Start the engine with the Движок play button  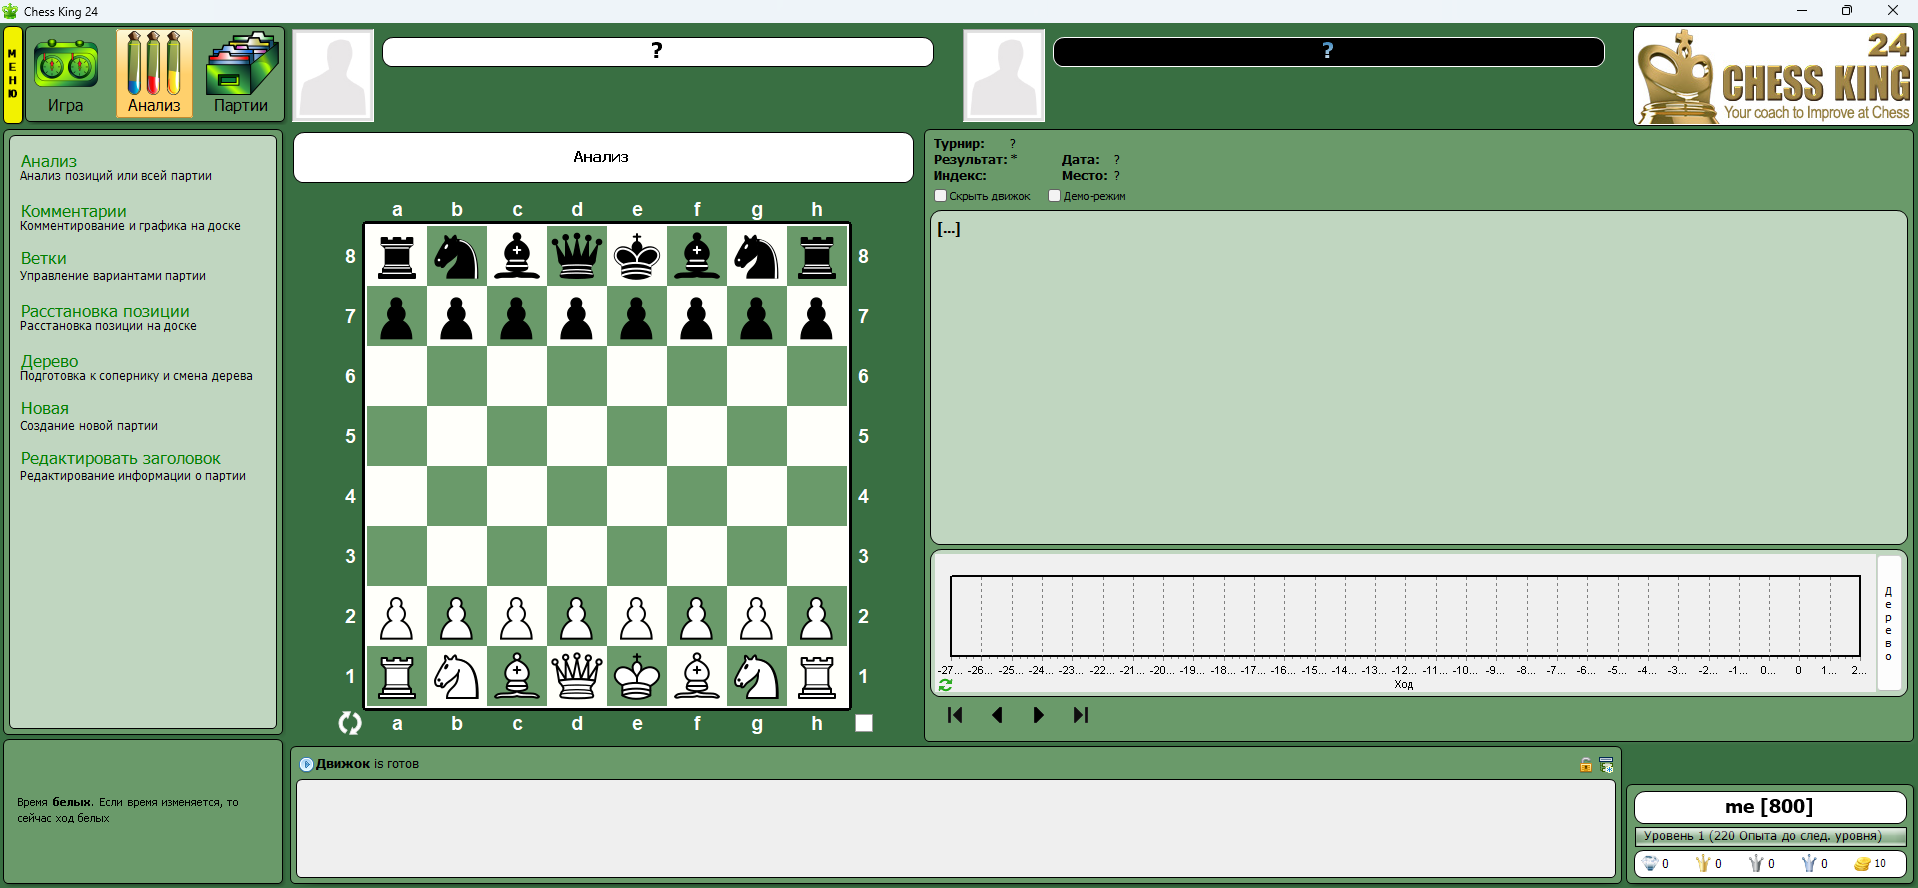click(x=307, y=764)
